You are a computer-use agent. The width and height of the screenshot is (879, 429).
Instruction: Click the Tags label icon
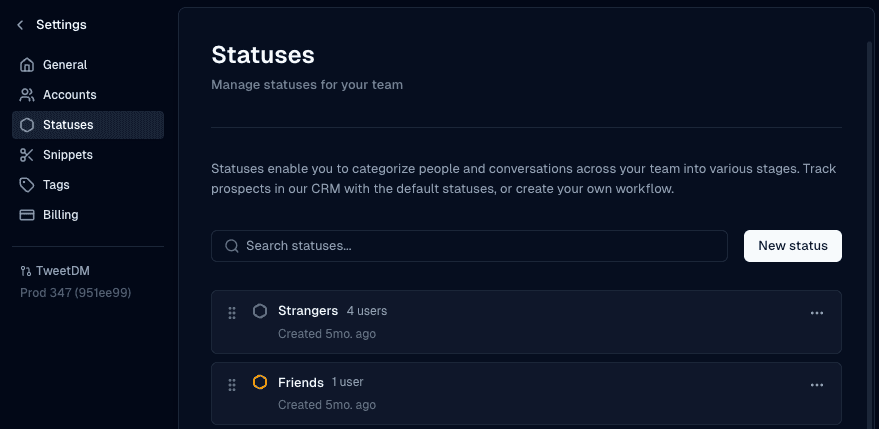(x=27, y=185)
